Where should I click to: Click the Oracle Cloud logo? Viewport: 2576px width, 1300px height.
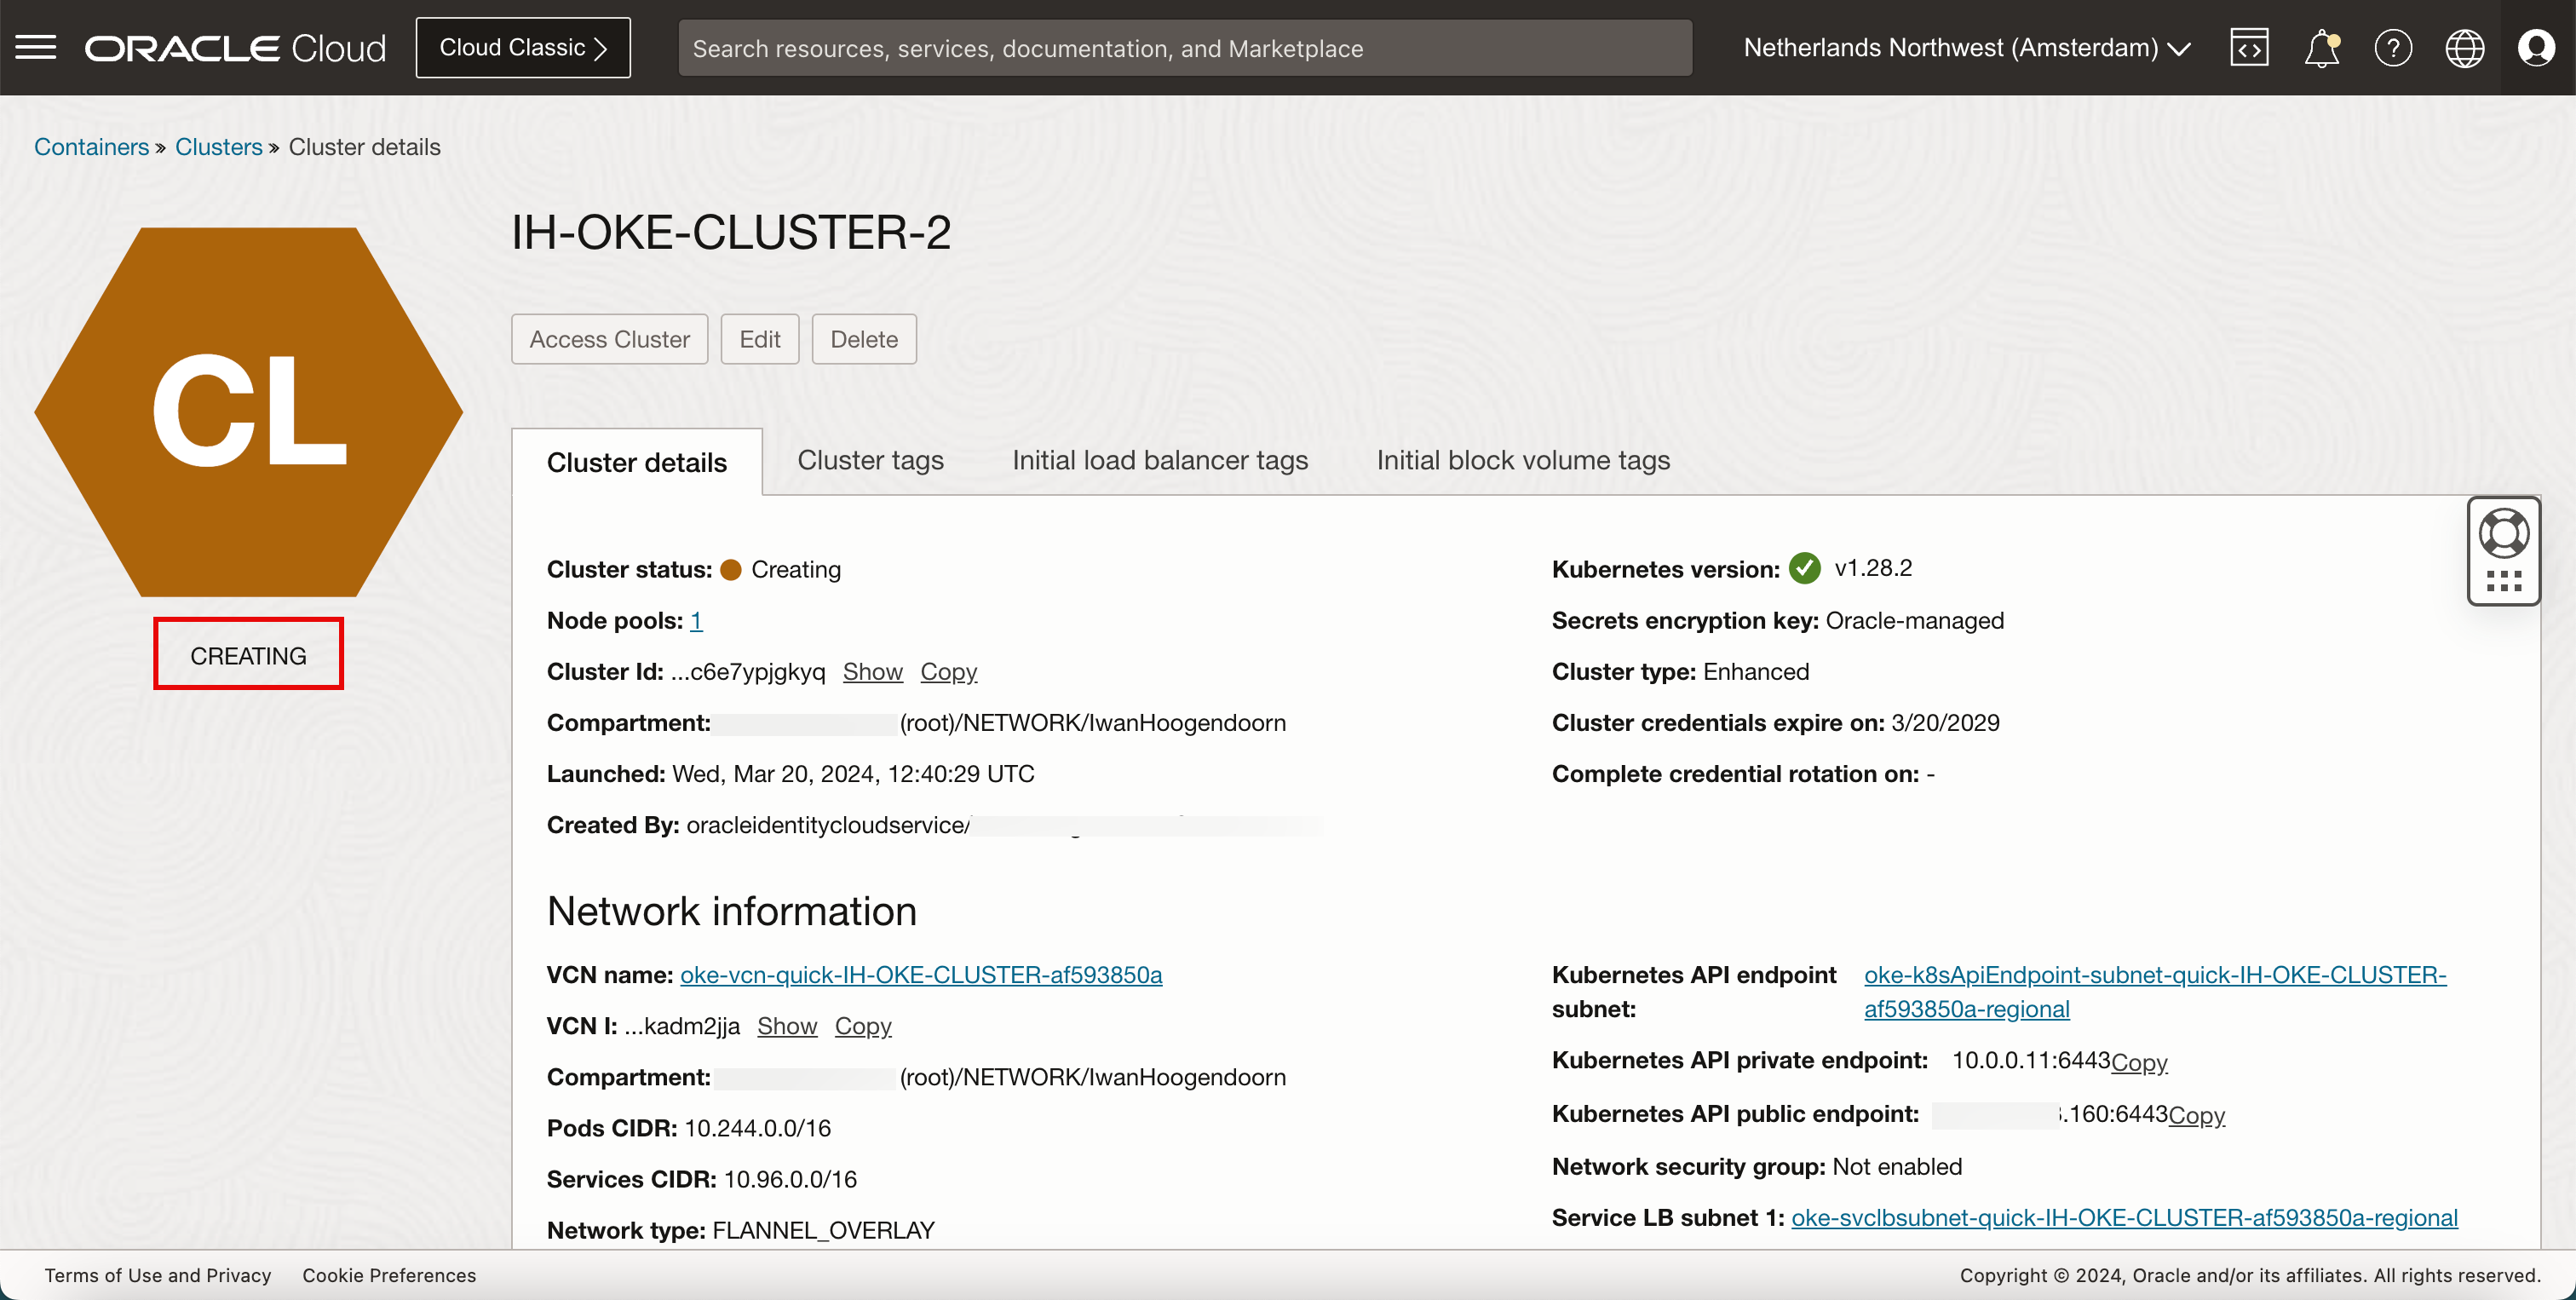pyautogui.click(x=235, y=47)
